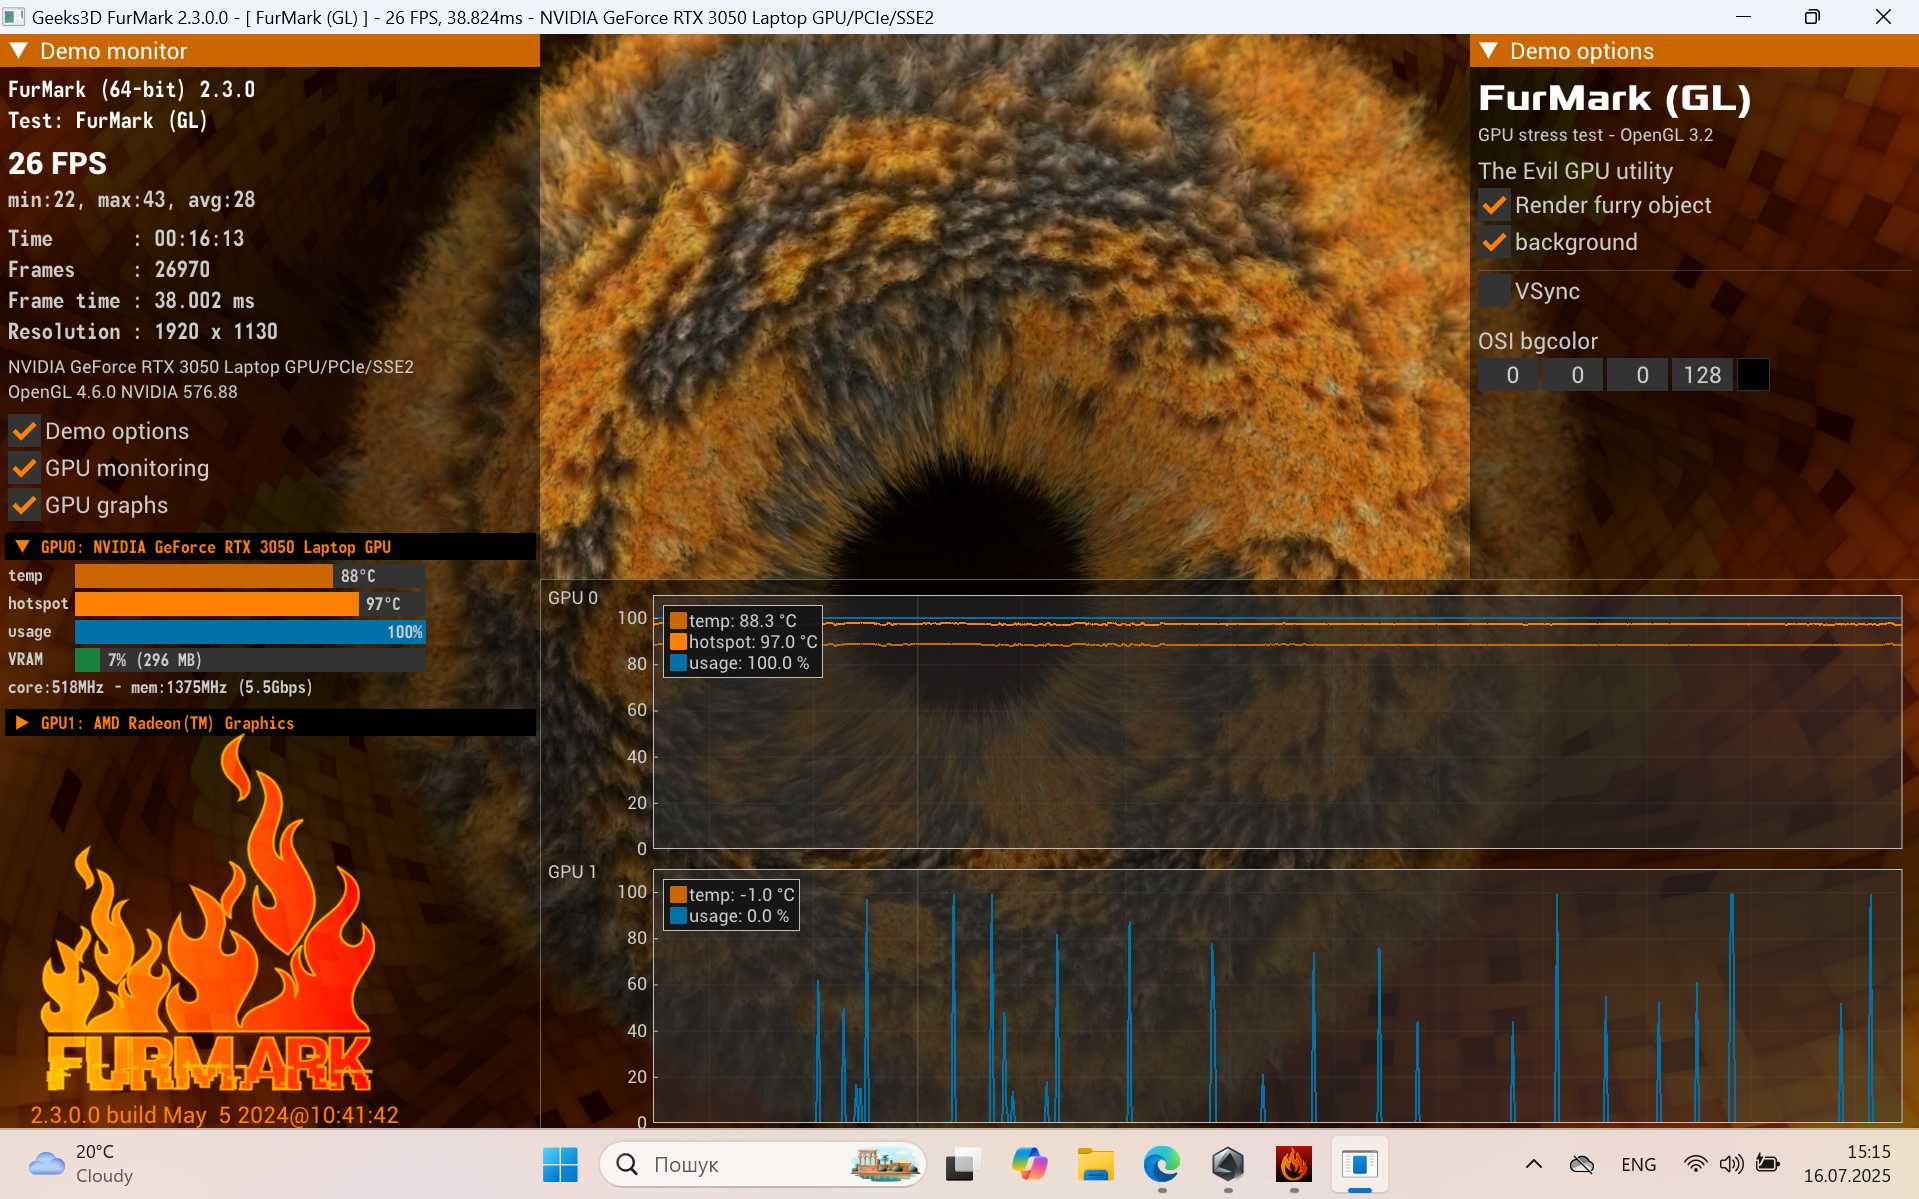Expand the GPU1 AMD Radeon Graphics section

pyautogui.click(x=22, y=723)
